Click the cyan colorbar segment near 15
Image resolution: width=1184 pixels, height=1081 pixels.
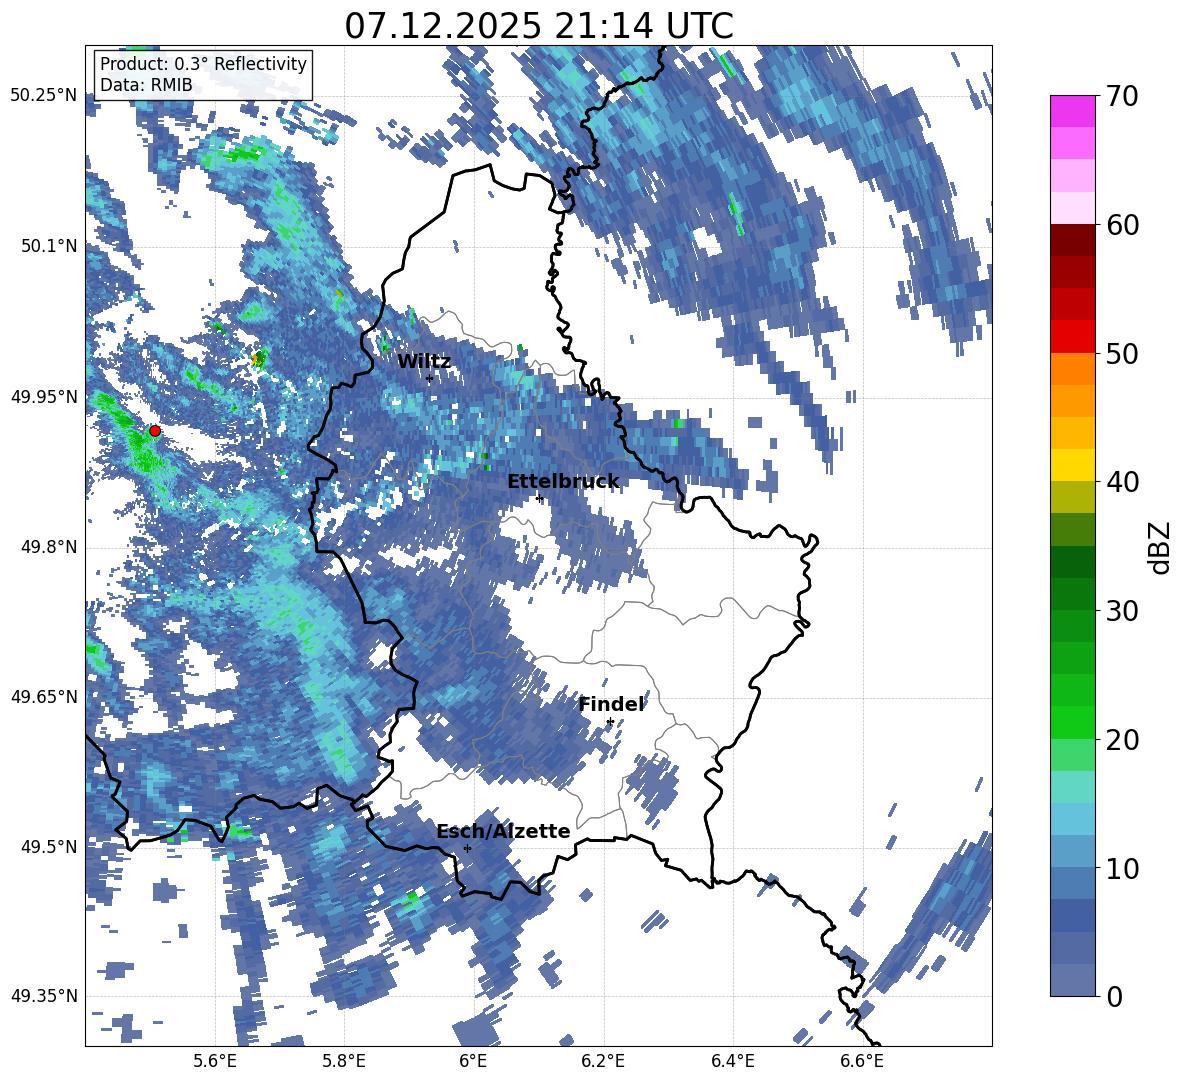tap(1072, 787)
